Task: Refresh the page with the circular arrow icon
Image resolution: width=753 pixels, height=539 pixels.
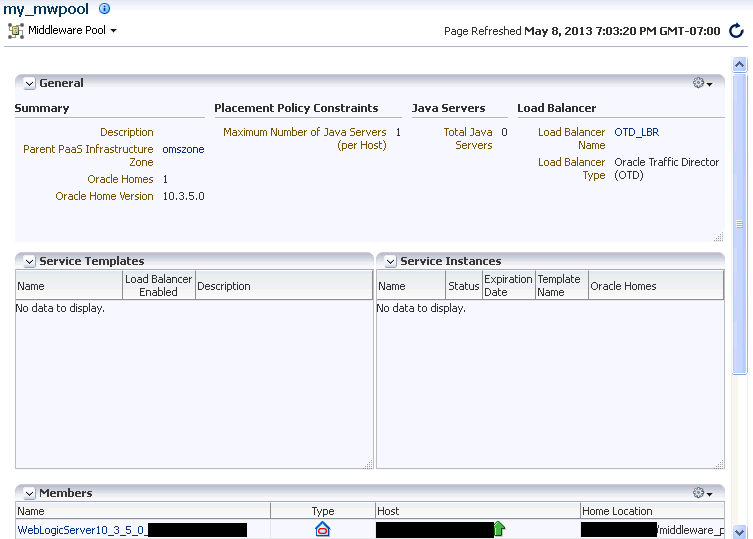Action: (x=736, y=31)
